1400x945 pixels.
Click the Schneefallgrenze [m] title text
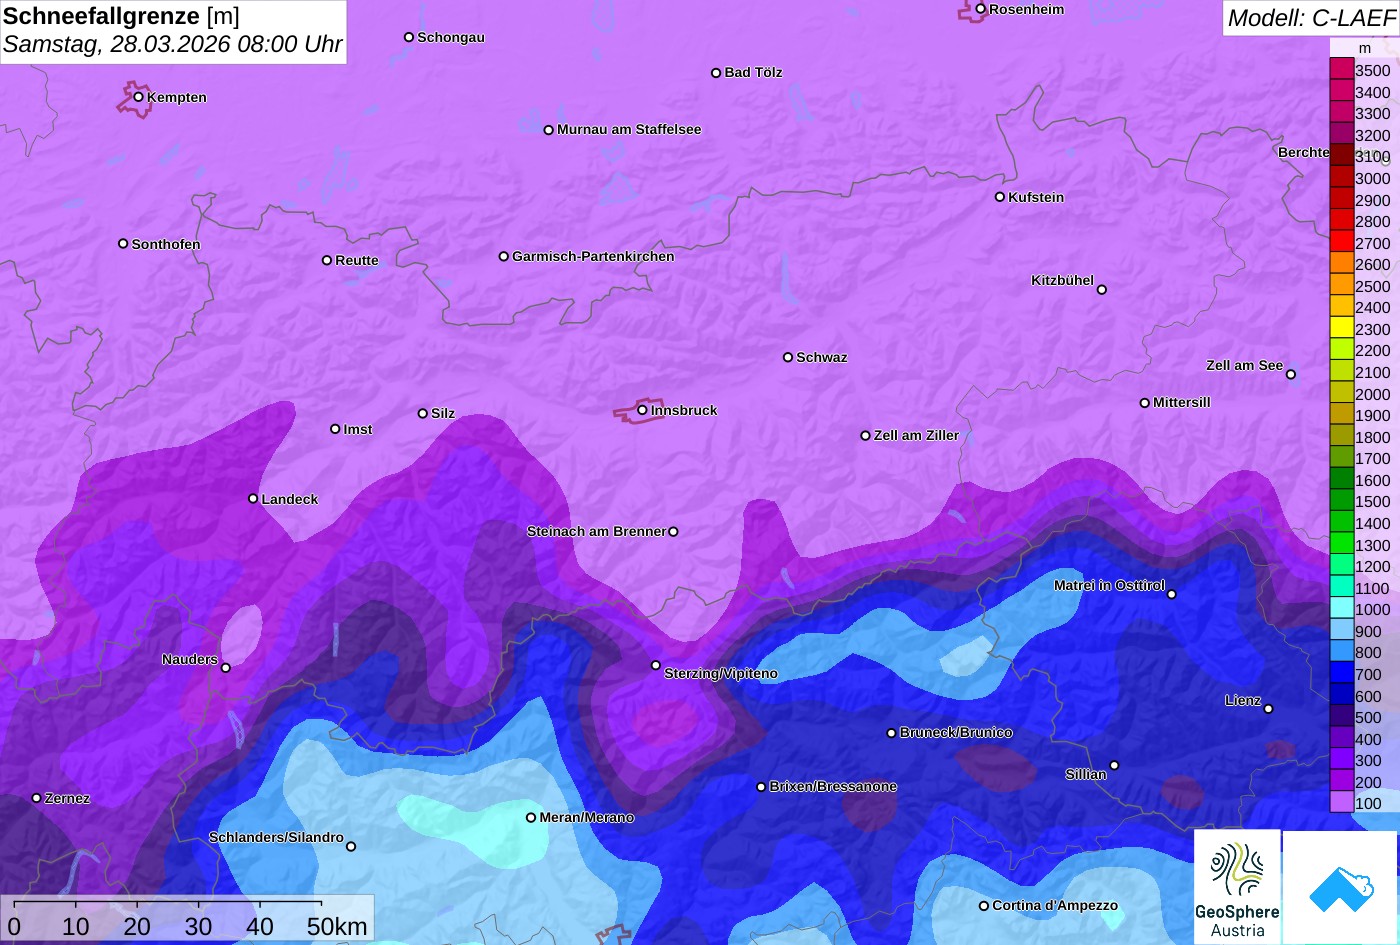pyautogui.click(x=121, y=16)
